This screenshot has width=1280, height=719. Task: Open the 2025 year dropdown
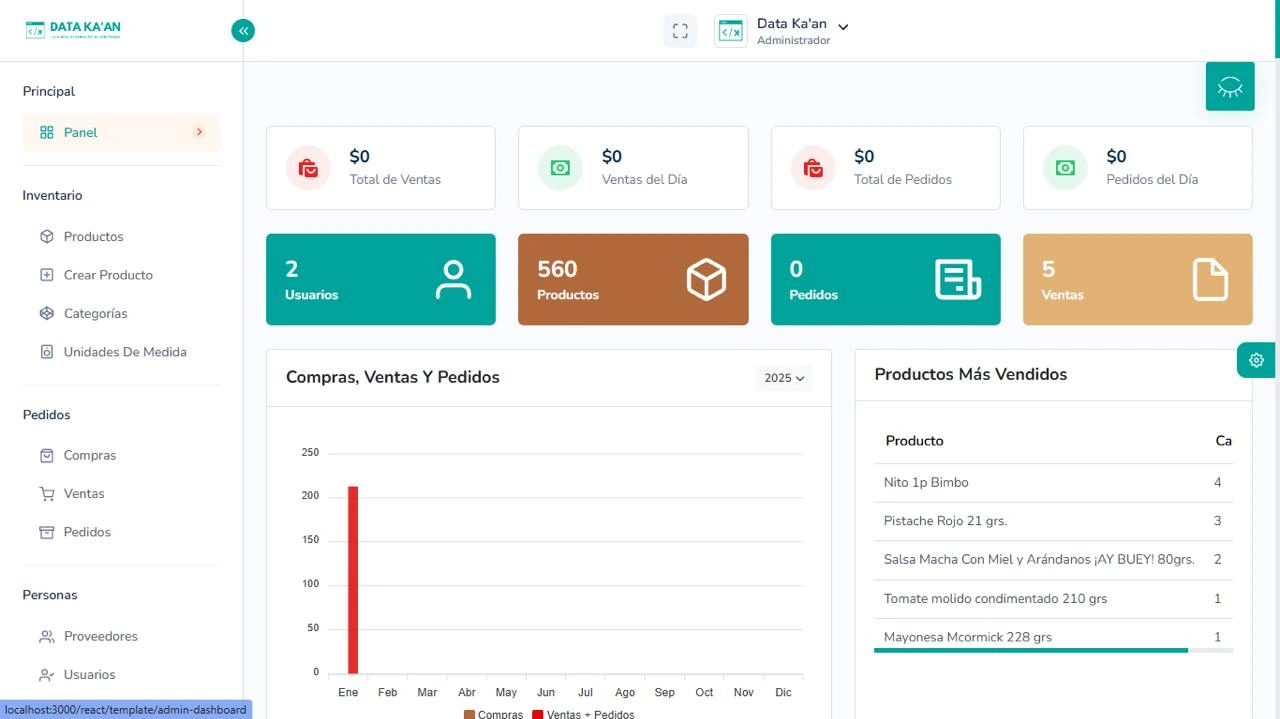(784, 378)
